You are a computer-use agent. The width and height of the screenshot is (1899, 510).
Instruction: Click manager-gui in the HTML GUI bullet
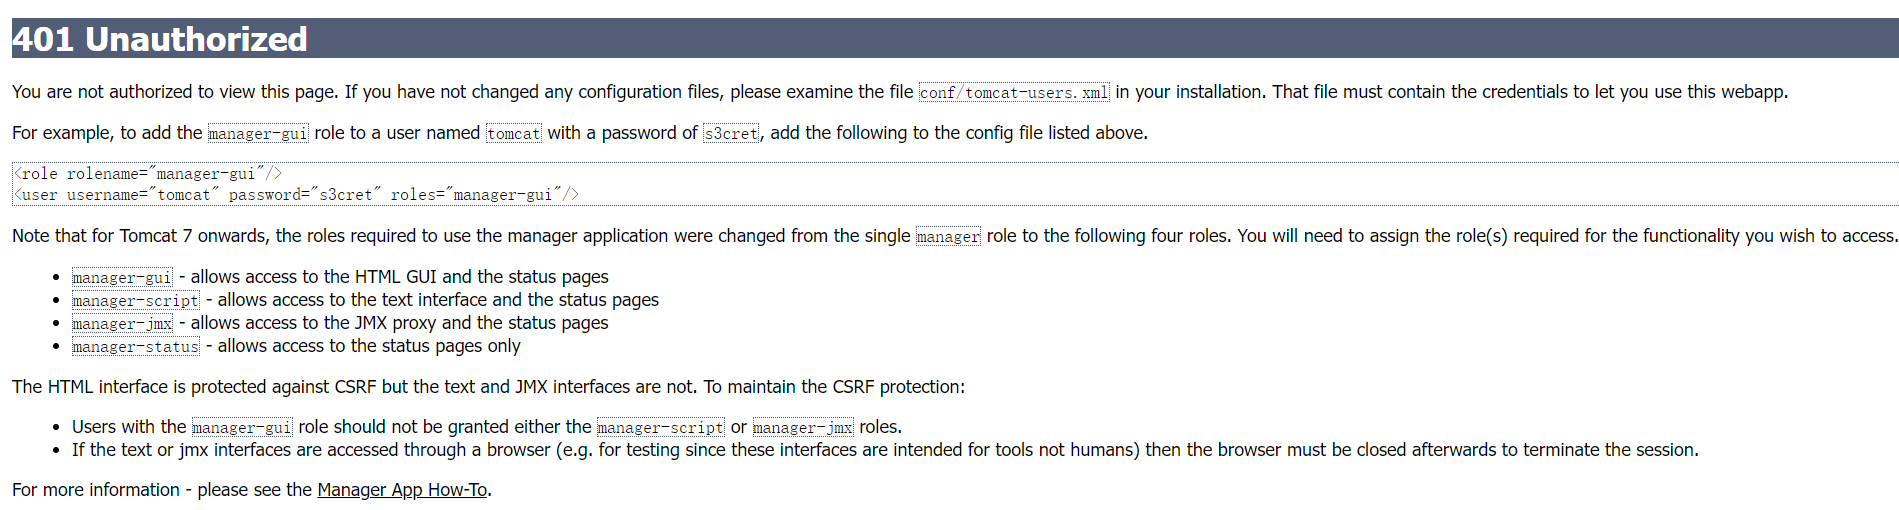pos(122,278)
